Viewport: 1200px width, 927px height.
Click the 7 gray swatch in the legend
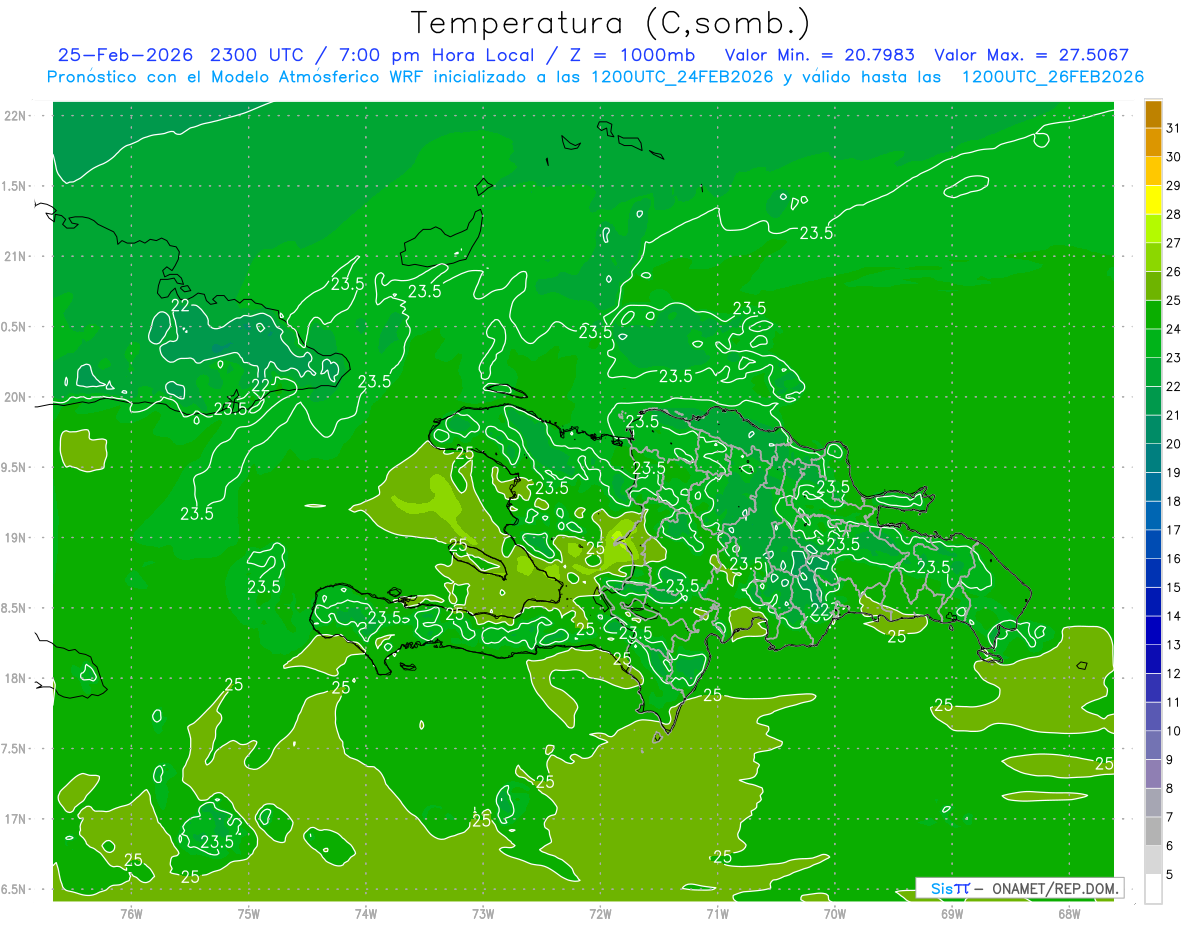tap(1153, 802)
